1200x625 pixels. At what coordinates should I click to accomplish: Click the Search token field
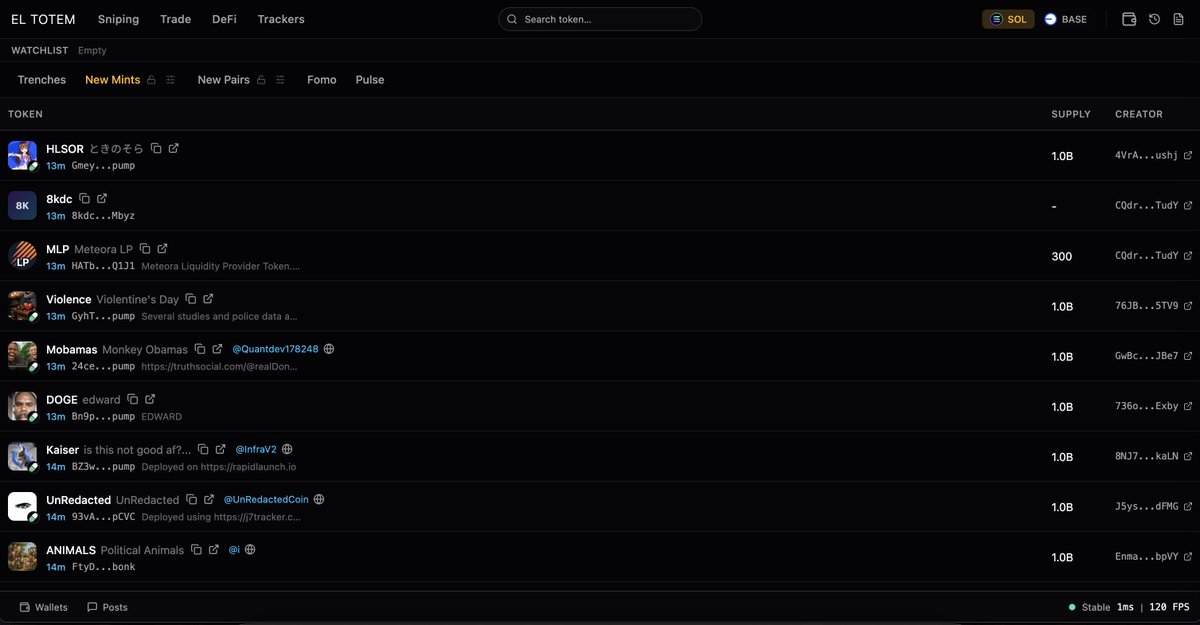point(600,19)
